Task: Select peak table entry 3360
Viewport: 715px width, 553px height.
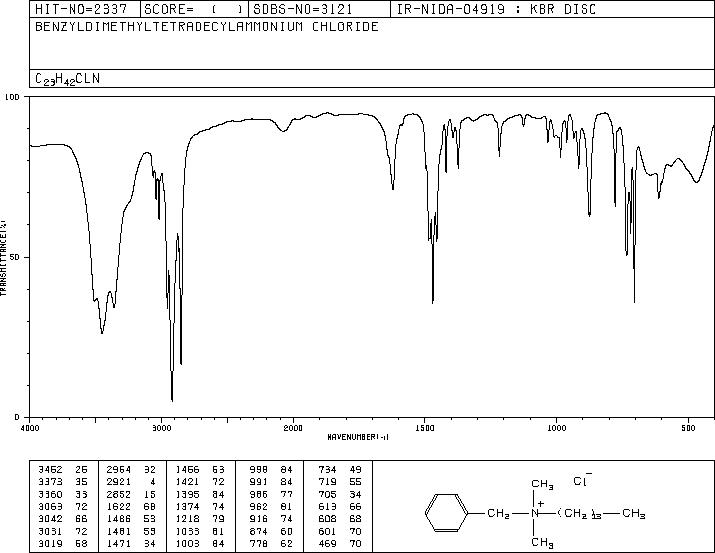Action: (x=50, y=494)
